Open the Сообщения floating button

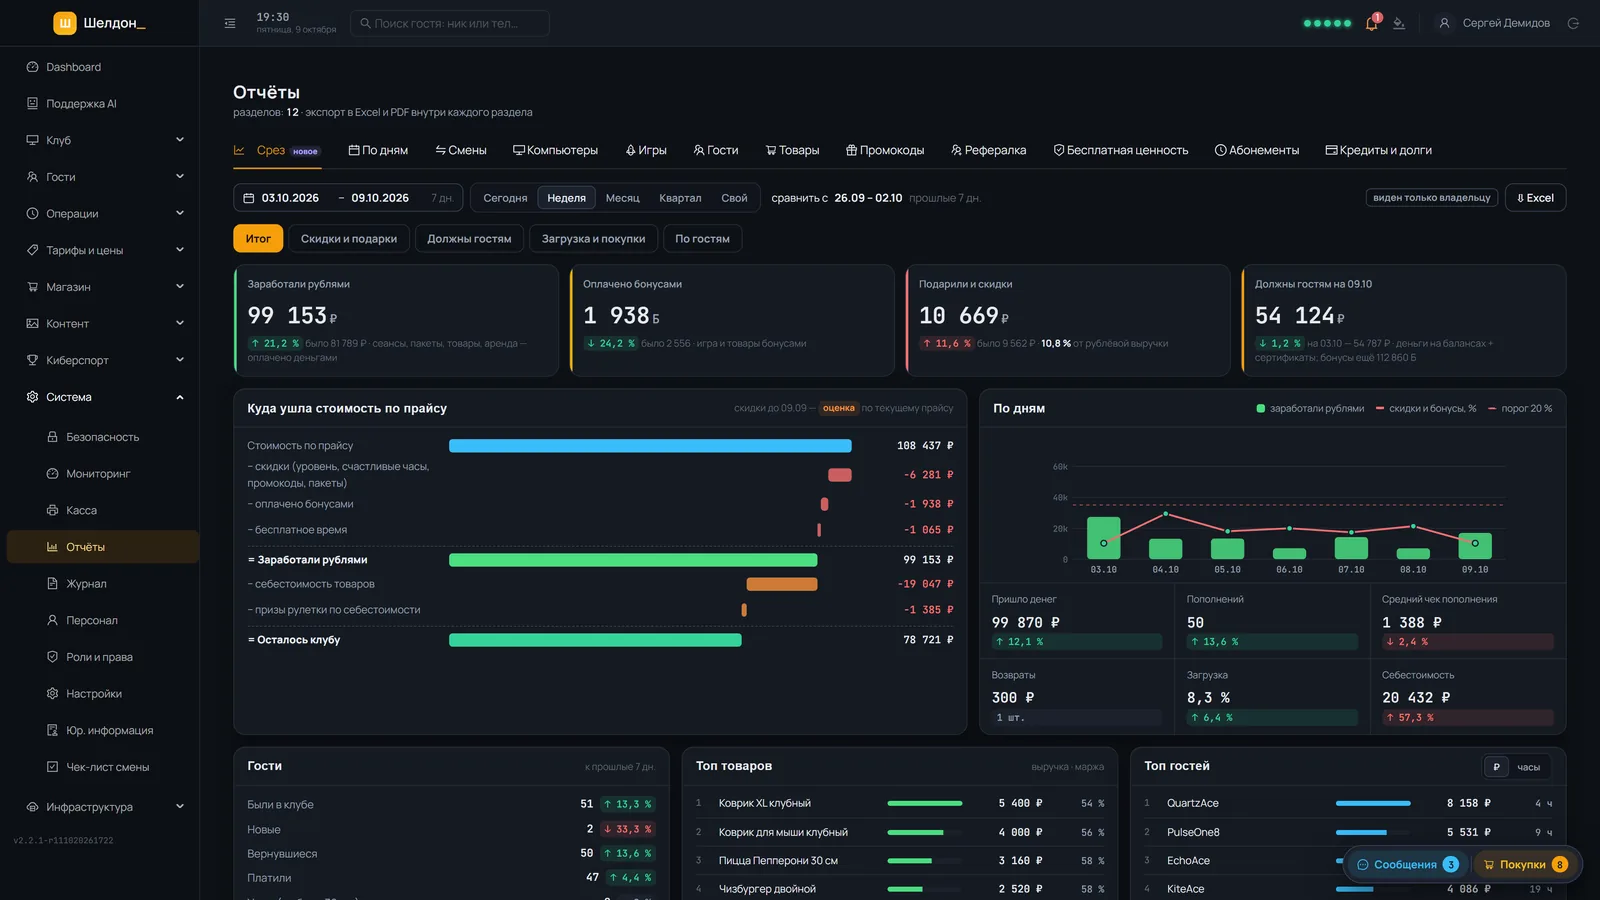pos(1407,865)
